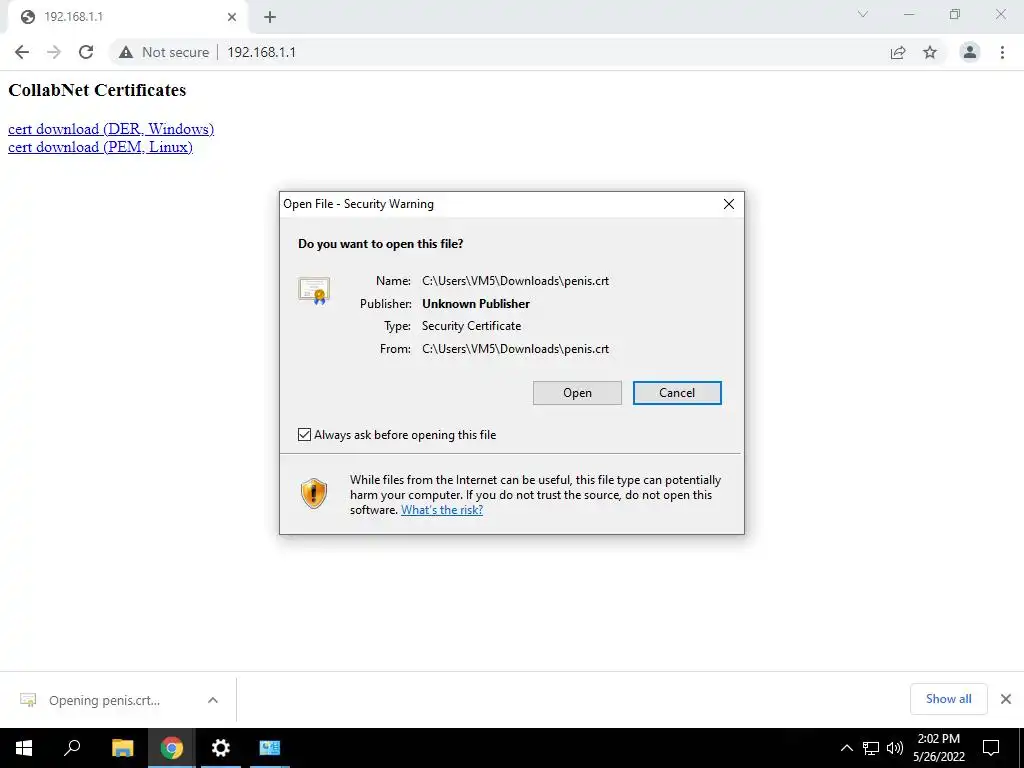
Task: Click the Not secure warning triangle icon
Action: 125,52
